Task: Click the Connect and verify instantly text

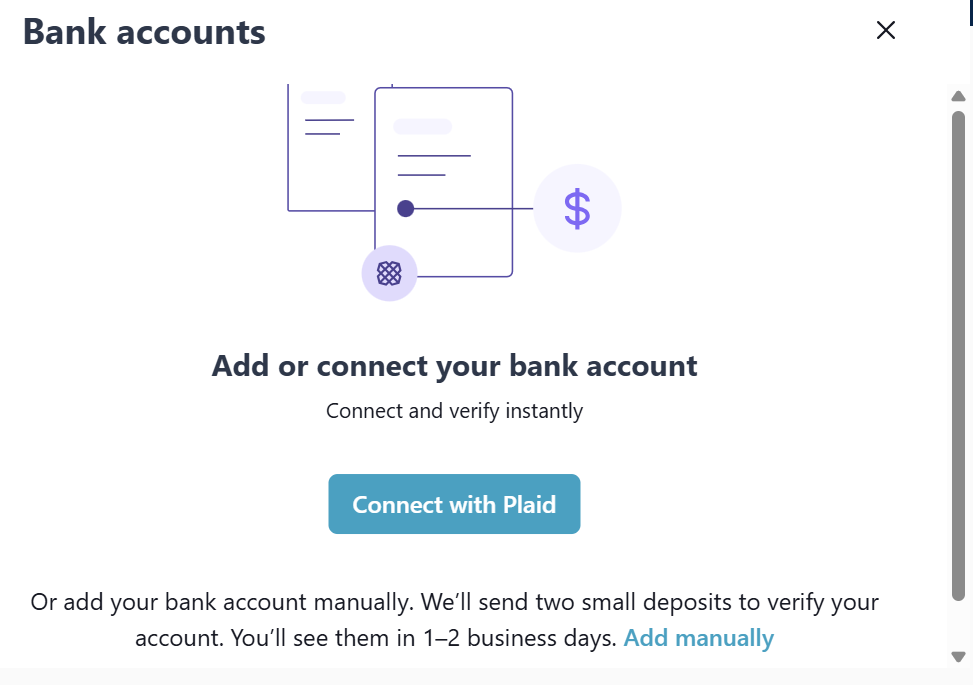Action: pyautogui.click(x=454, y=411)
